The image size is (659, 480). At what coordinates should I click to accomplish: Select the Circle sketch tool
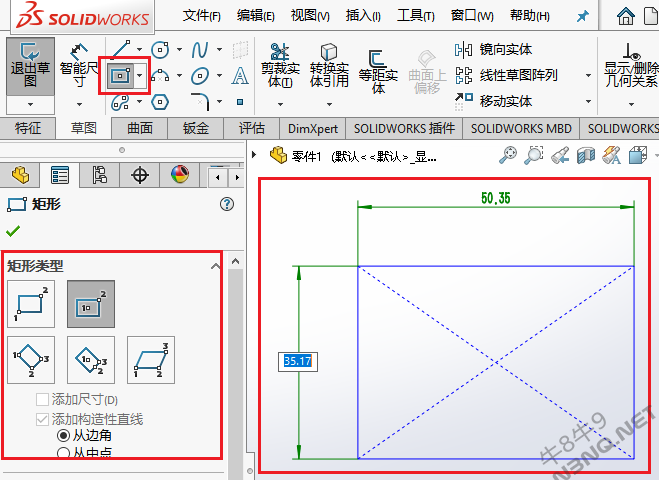click(160, 50)
